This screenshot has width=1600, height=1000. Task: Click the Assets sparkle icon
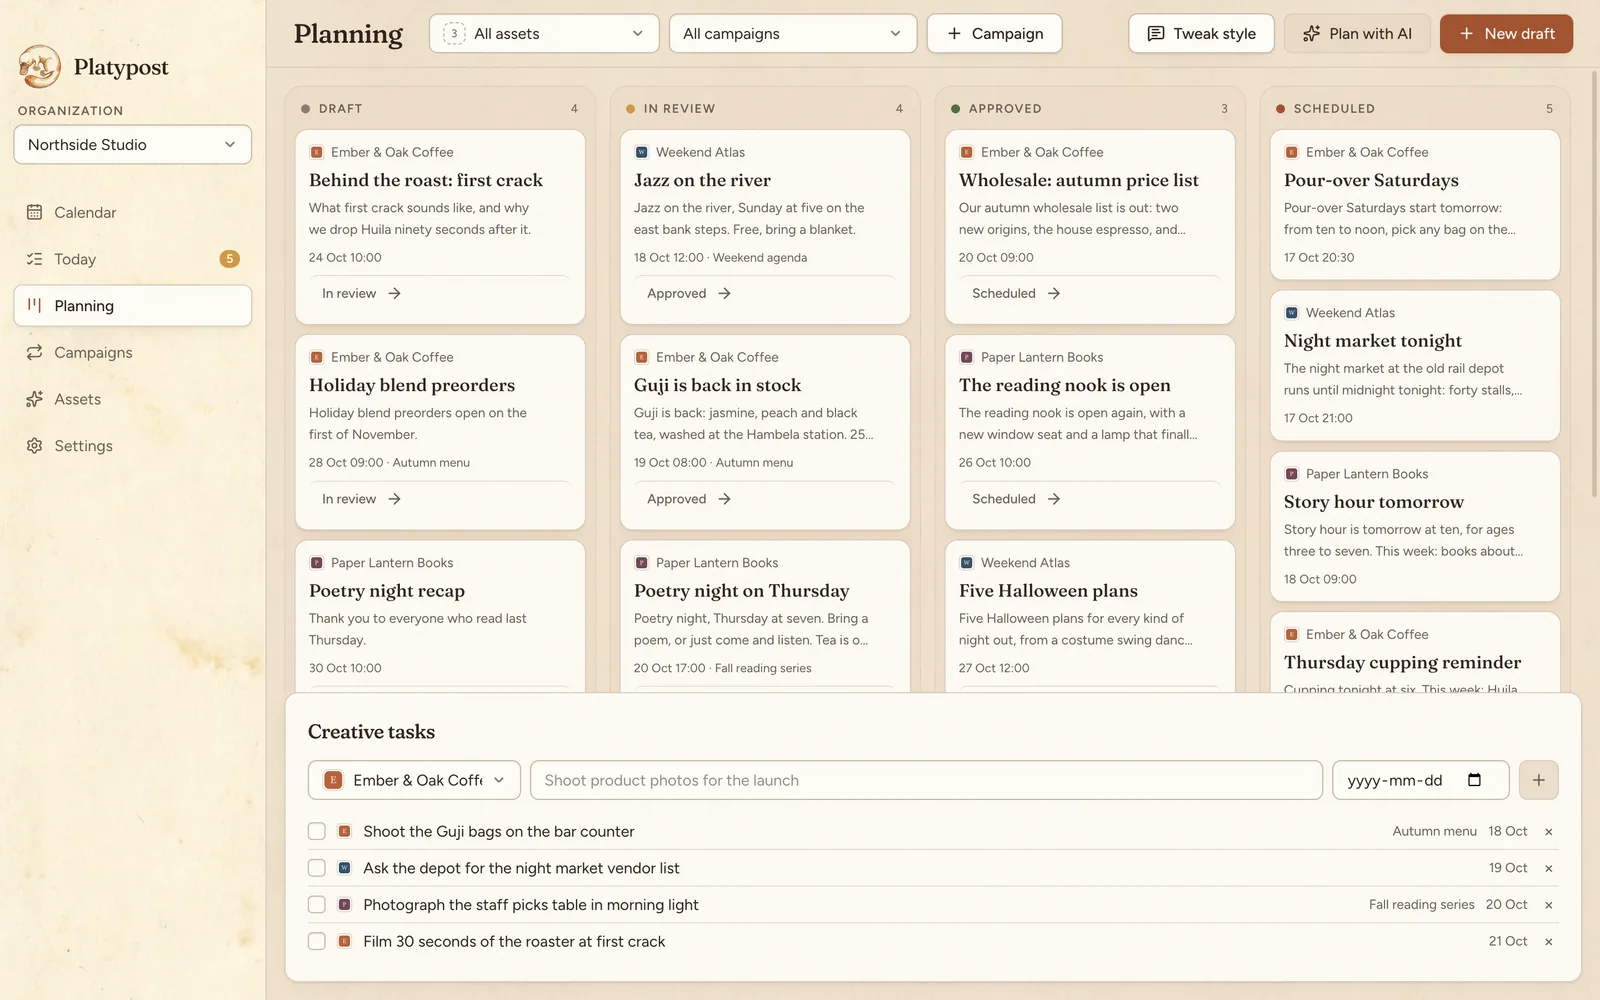point(34,399)
